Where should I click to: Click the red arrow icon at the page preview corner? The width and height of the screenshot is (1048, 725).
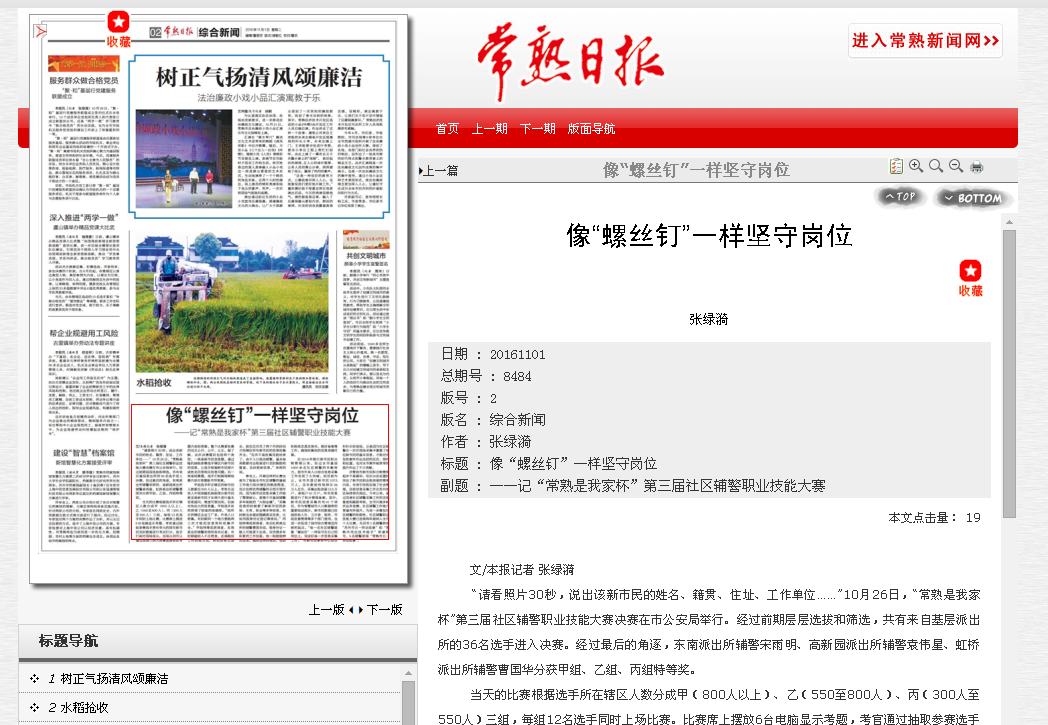(x=41, y=31)
